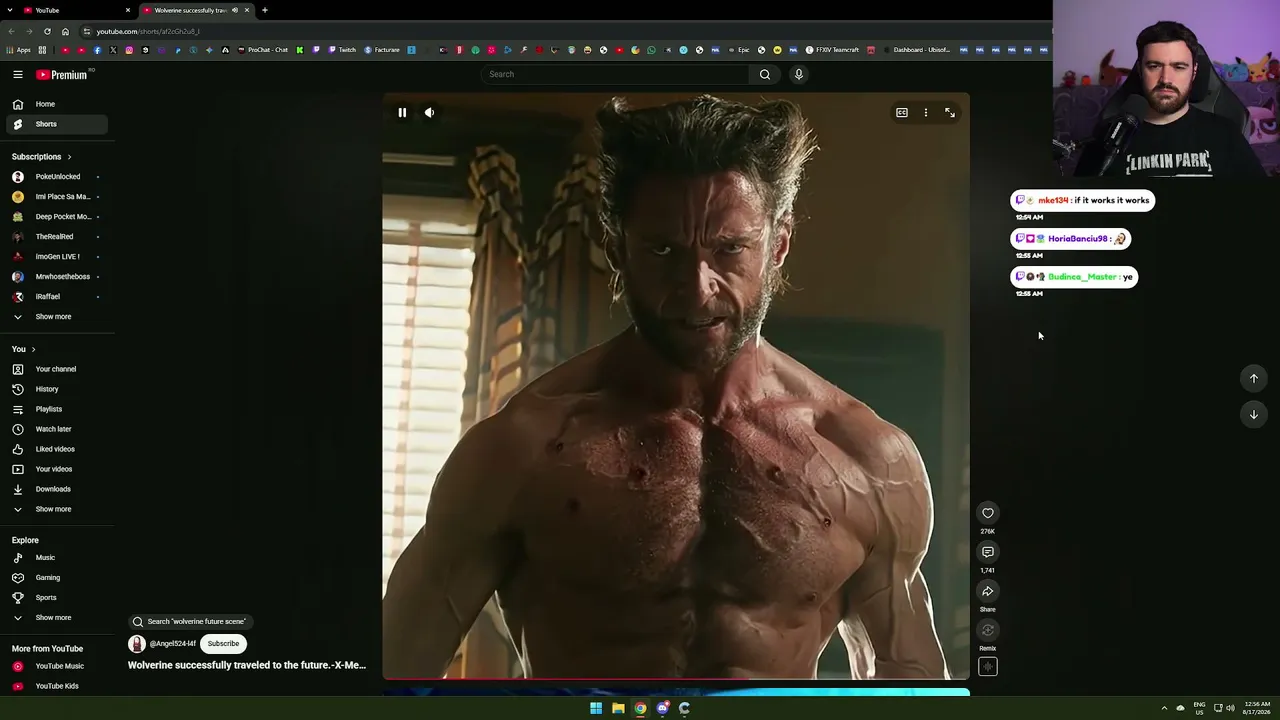Viewport: 1280px width, 720px height.
Task: Open the Mrwhosetheboss subscription channel
Action: (x=57, y=277)
